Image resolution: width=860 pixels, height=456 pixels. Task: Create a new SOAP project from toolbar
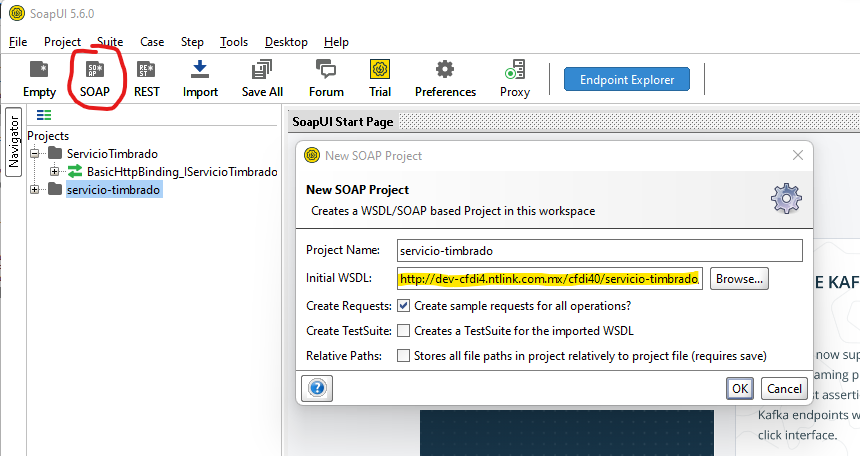pos(95,80)
